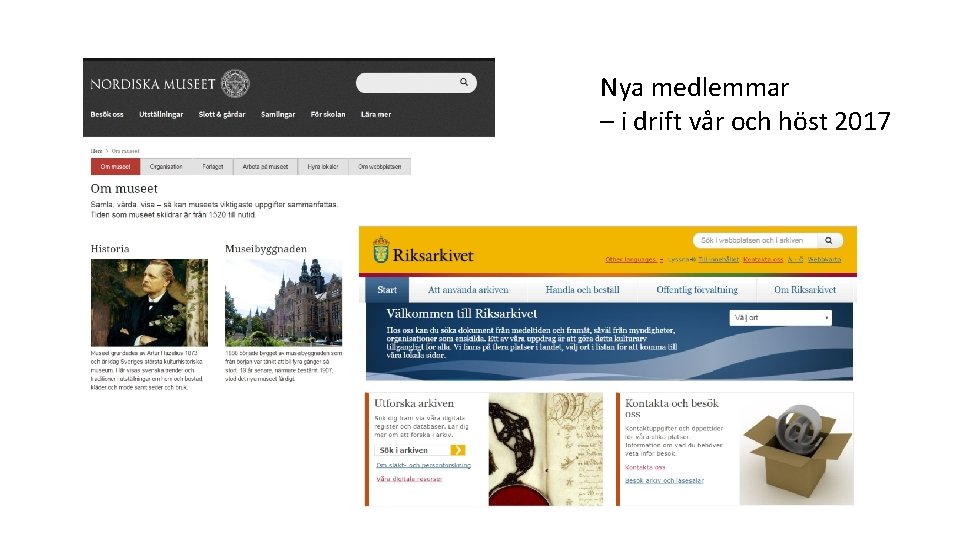Click the Om museet page heading
This screenshot has height=540, width=960.
[124, 189]
